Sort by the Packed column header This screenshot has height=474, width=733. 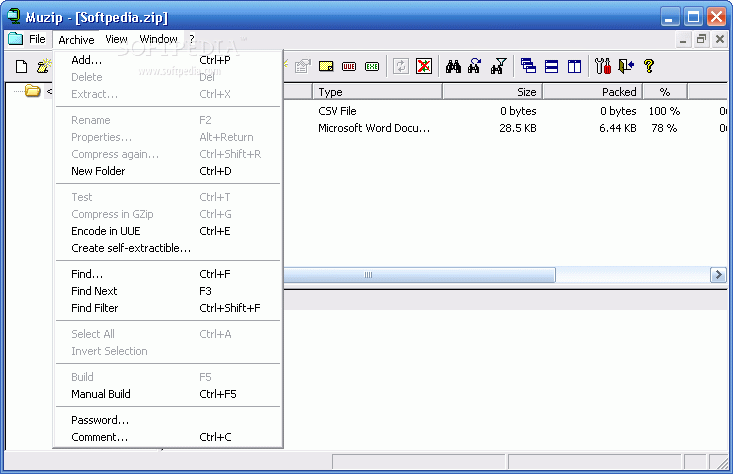(593, 92)
